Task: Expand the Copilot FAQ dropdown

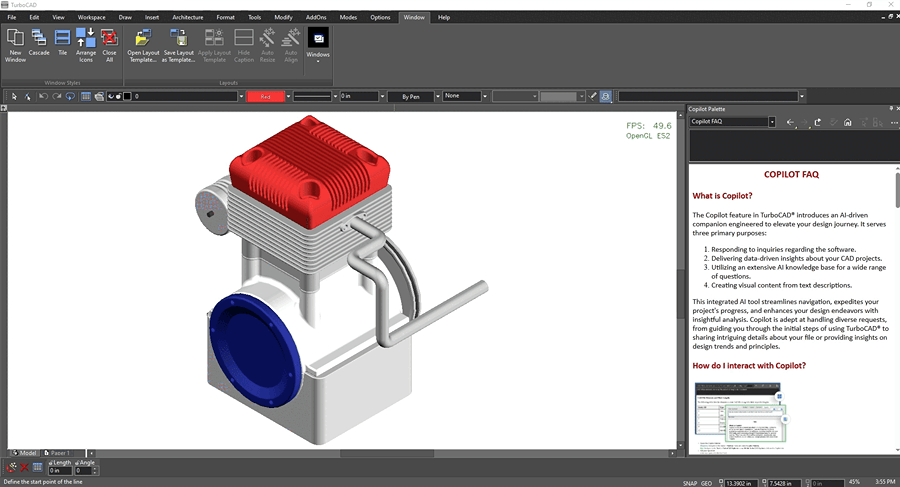Action: click(x=772, y=122)
